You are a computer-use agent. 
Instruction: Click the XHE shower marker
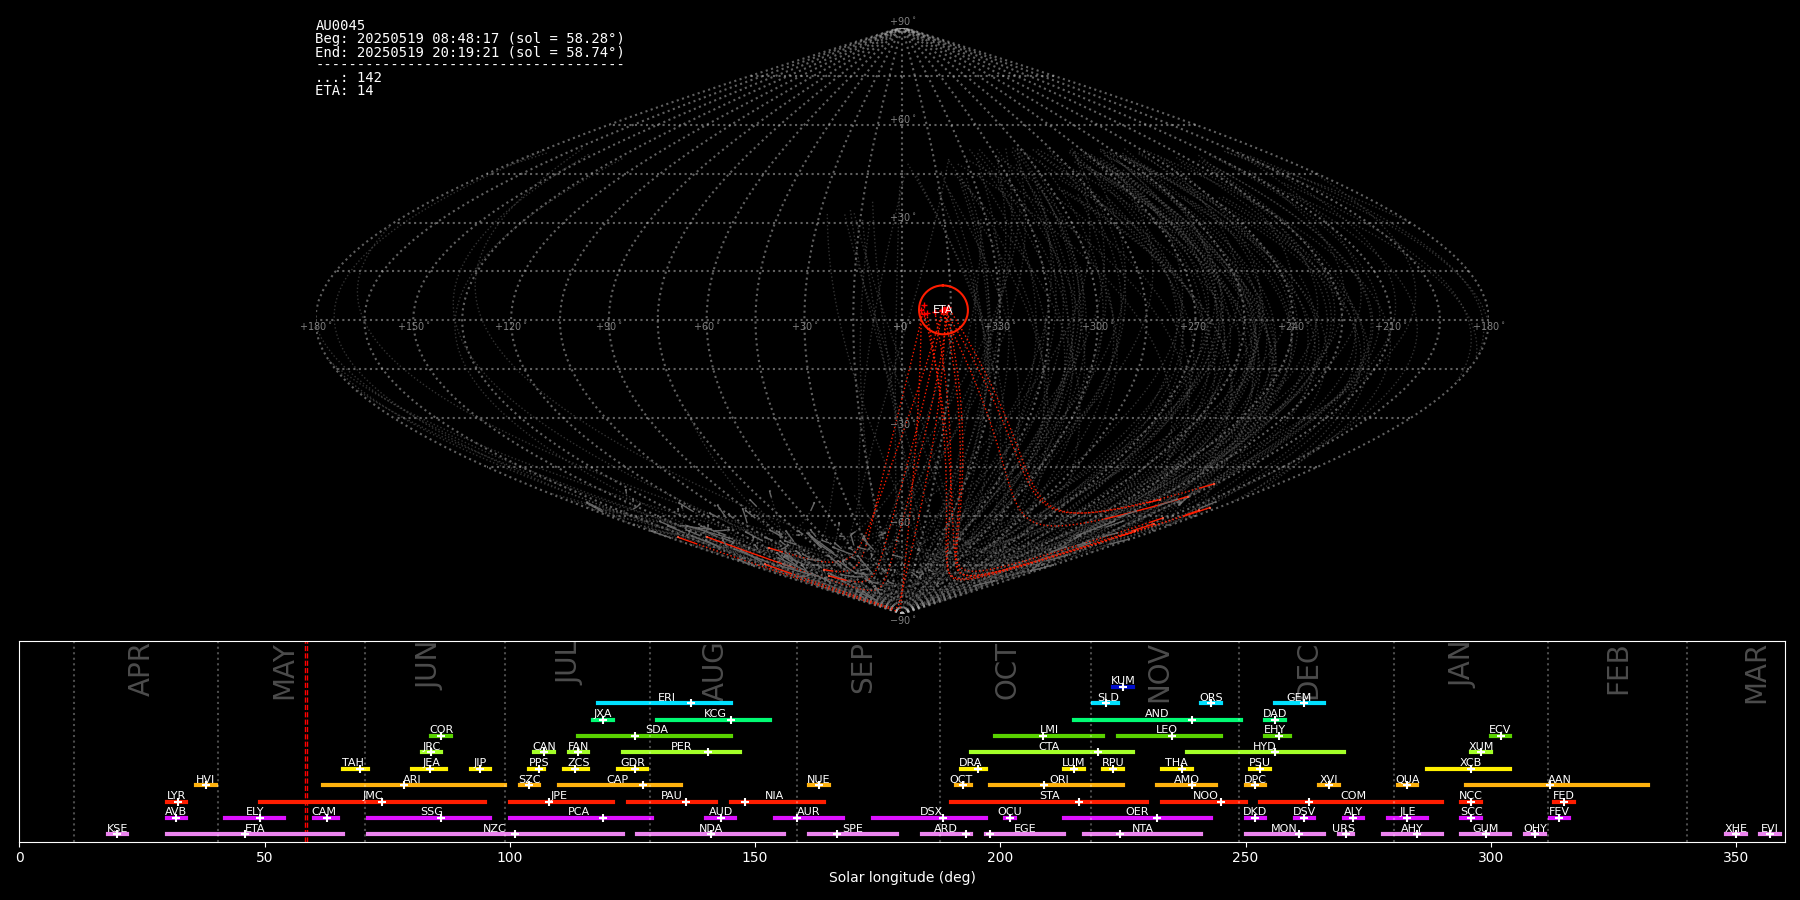(1736, 834)
